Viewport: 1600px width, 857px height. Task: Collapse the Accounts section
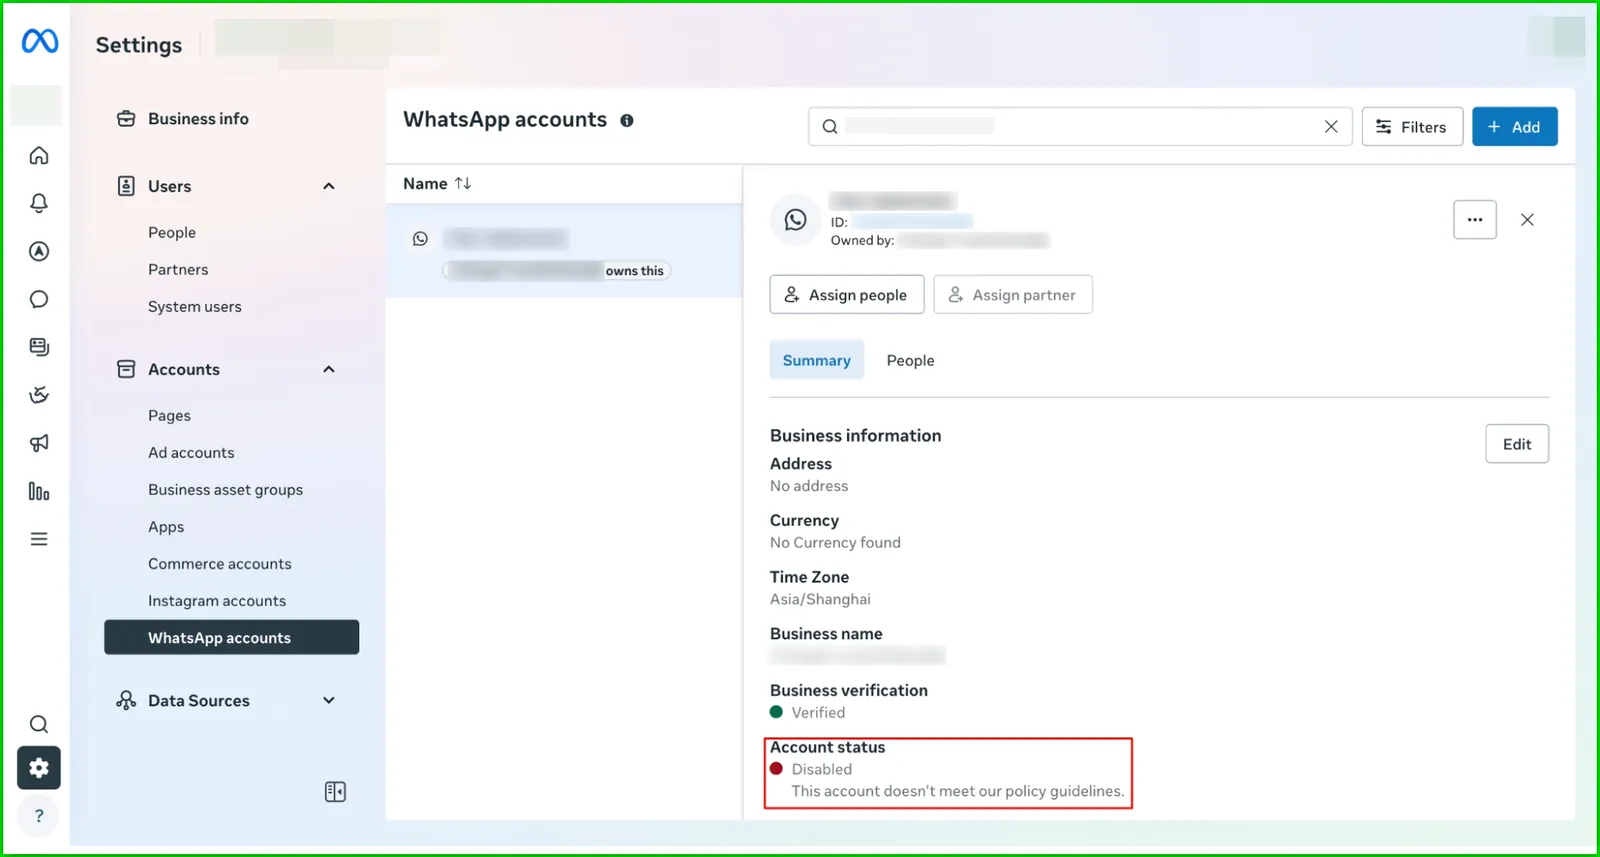tap(329, 369)
